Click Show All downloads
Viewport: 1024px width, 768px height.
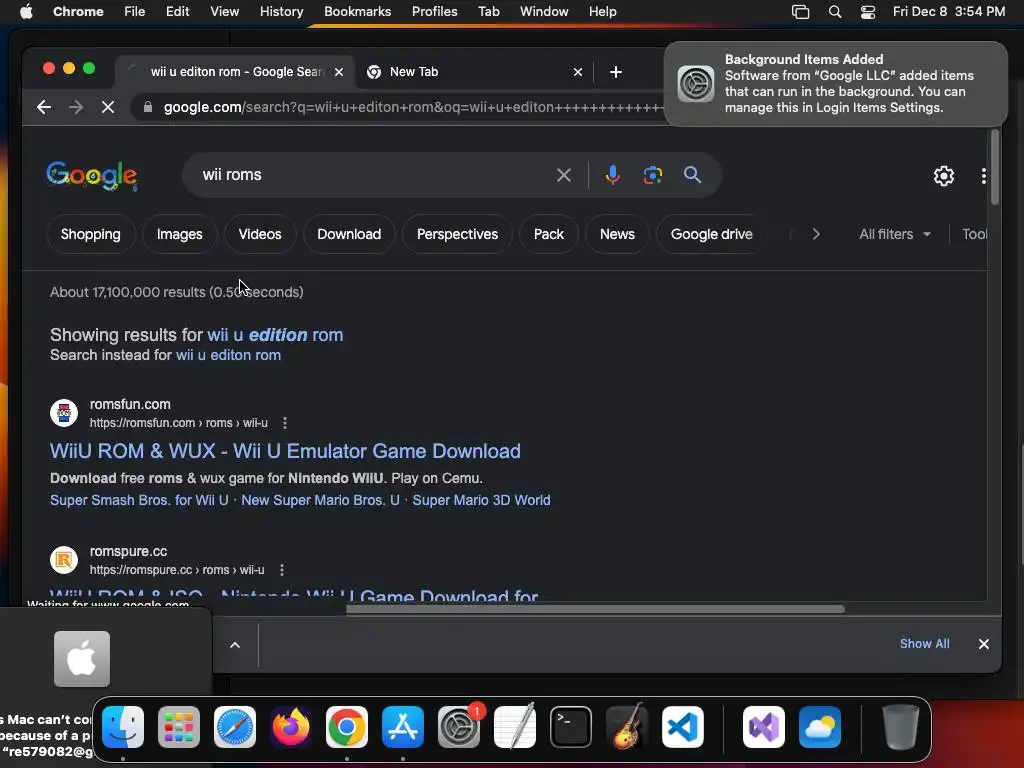pyautogui.click(x=925, y=644)
